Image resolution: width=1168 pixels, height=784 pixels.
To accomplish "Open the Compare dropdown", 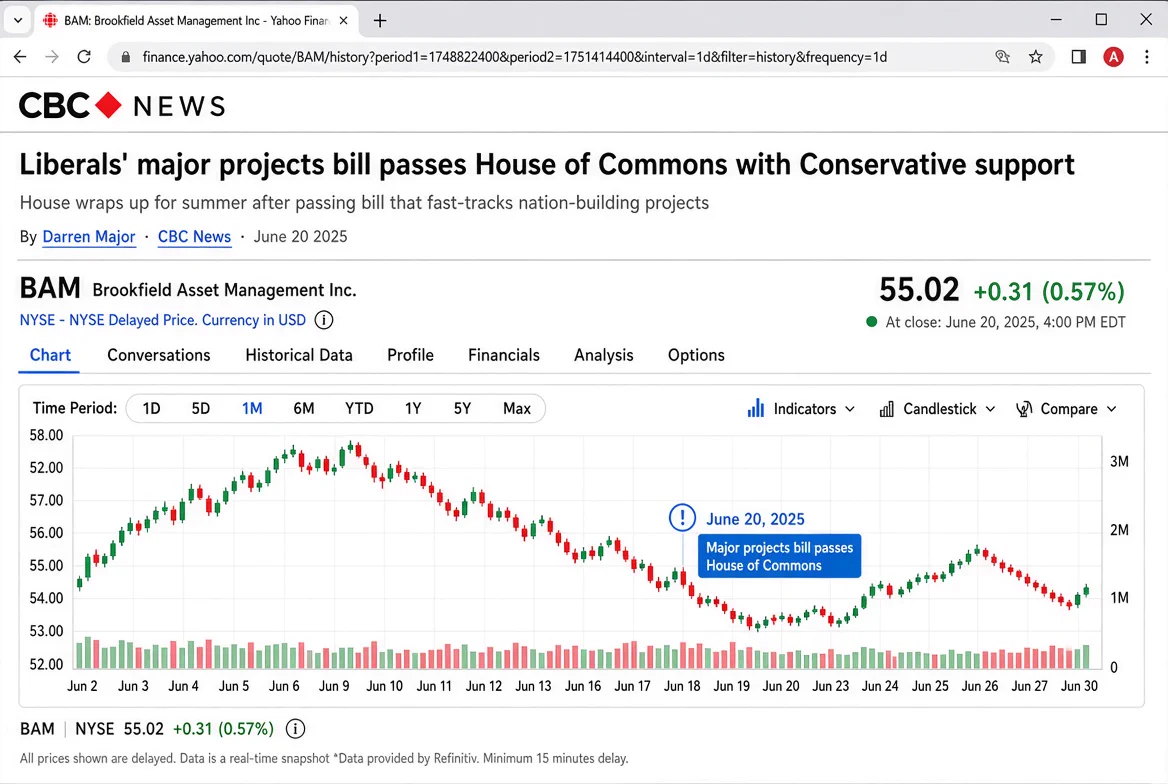I will pyautogui.click(x=1066, y=409).
